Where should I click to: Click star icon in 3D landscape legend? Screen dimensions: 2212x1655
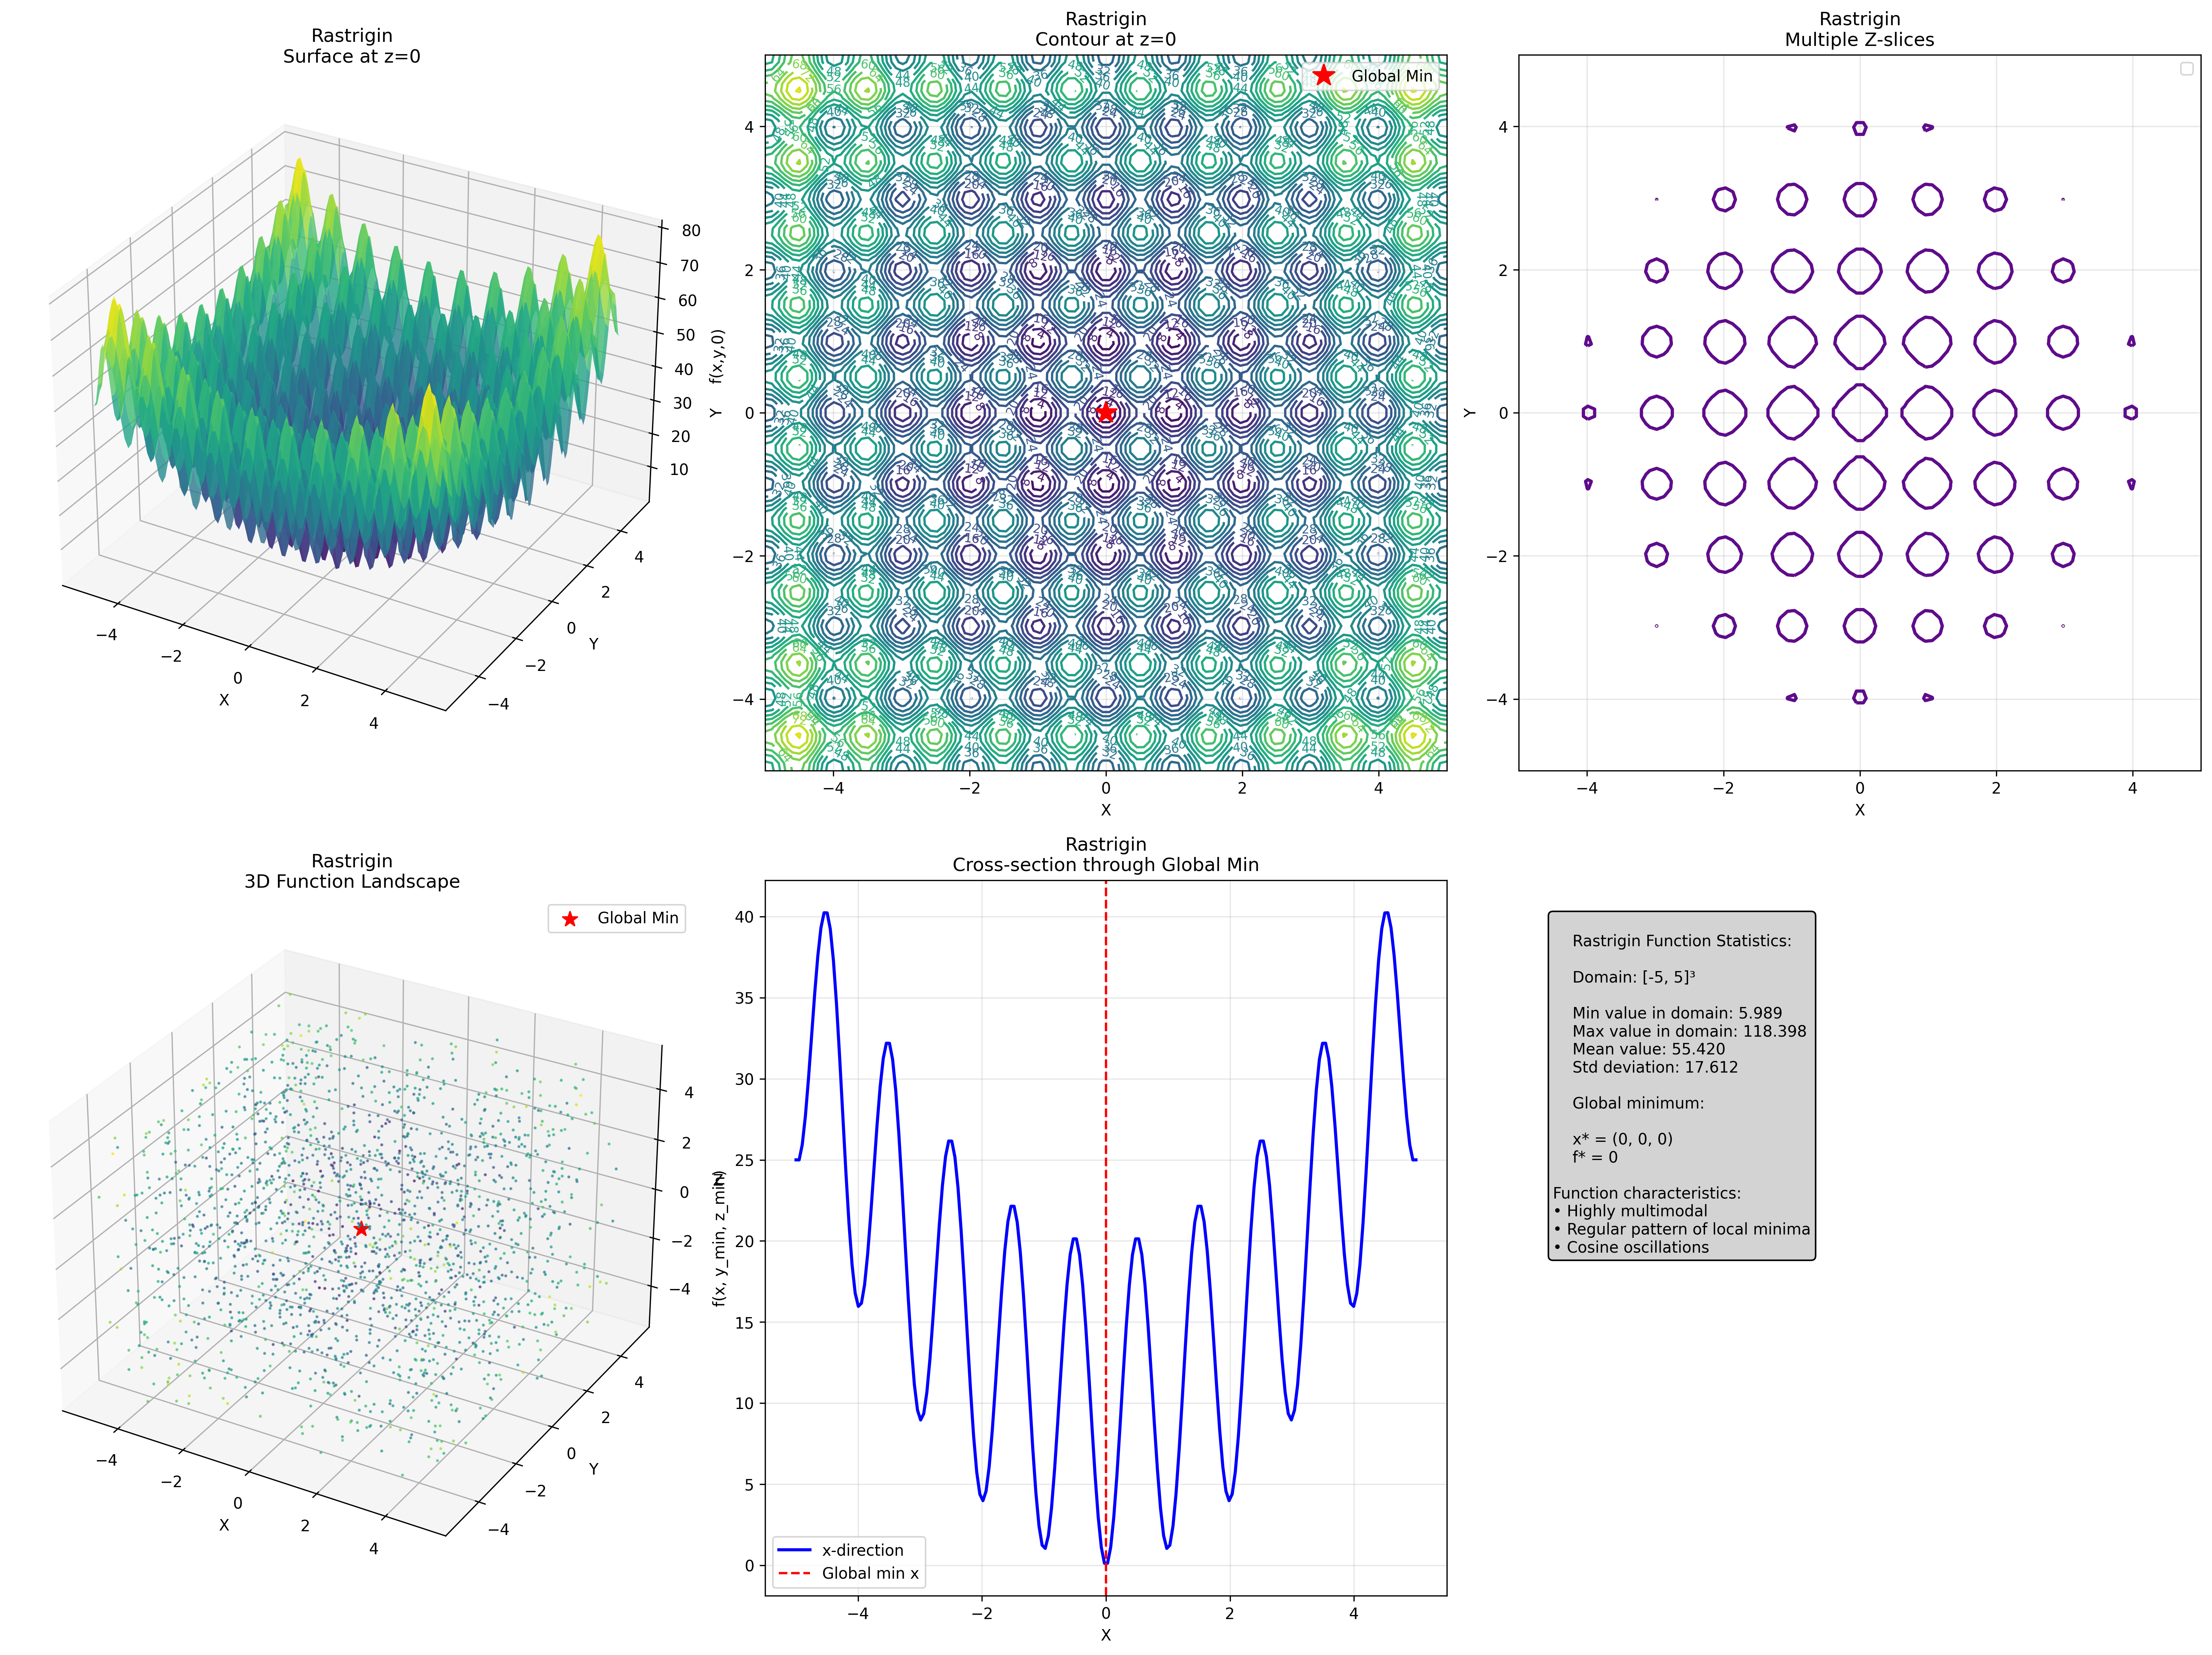pyautogui.click(x=570, y=918)
